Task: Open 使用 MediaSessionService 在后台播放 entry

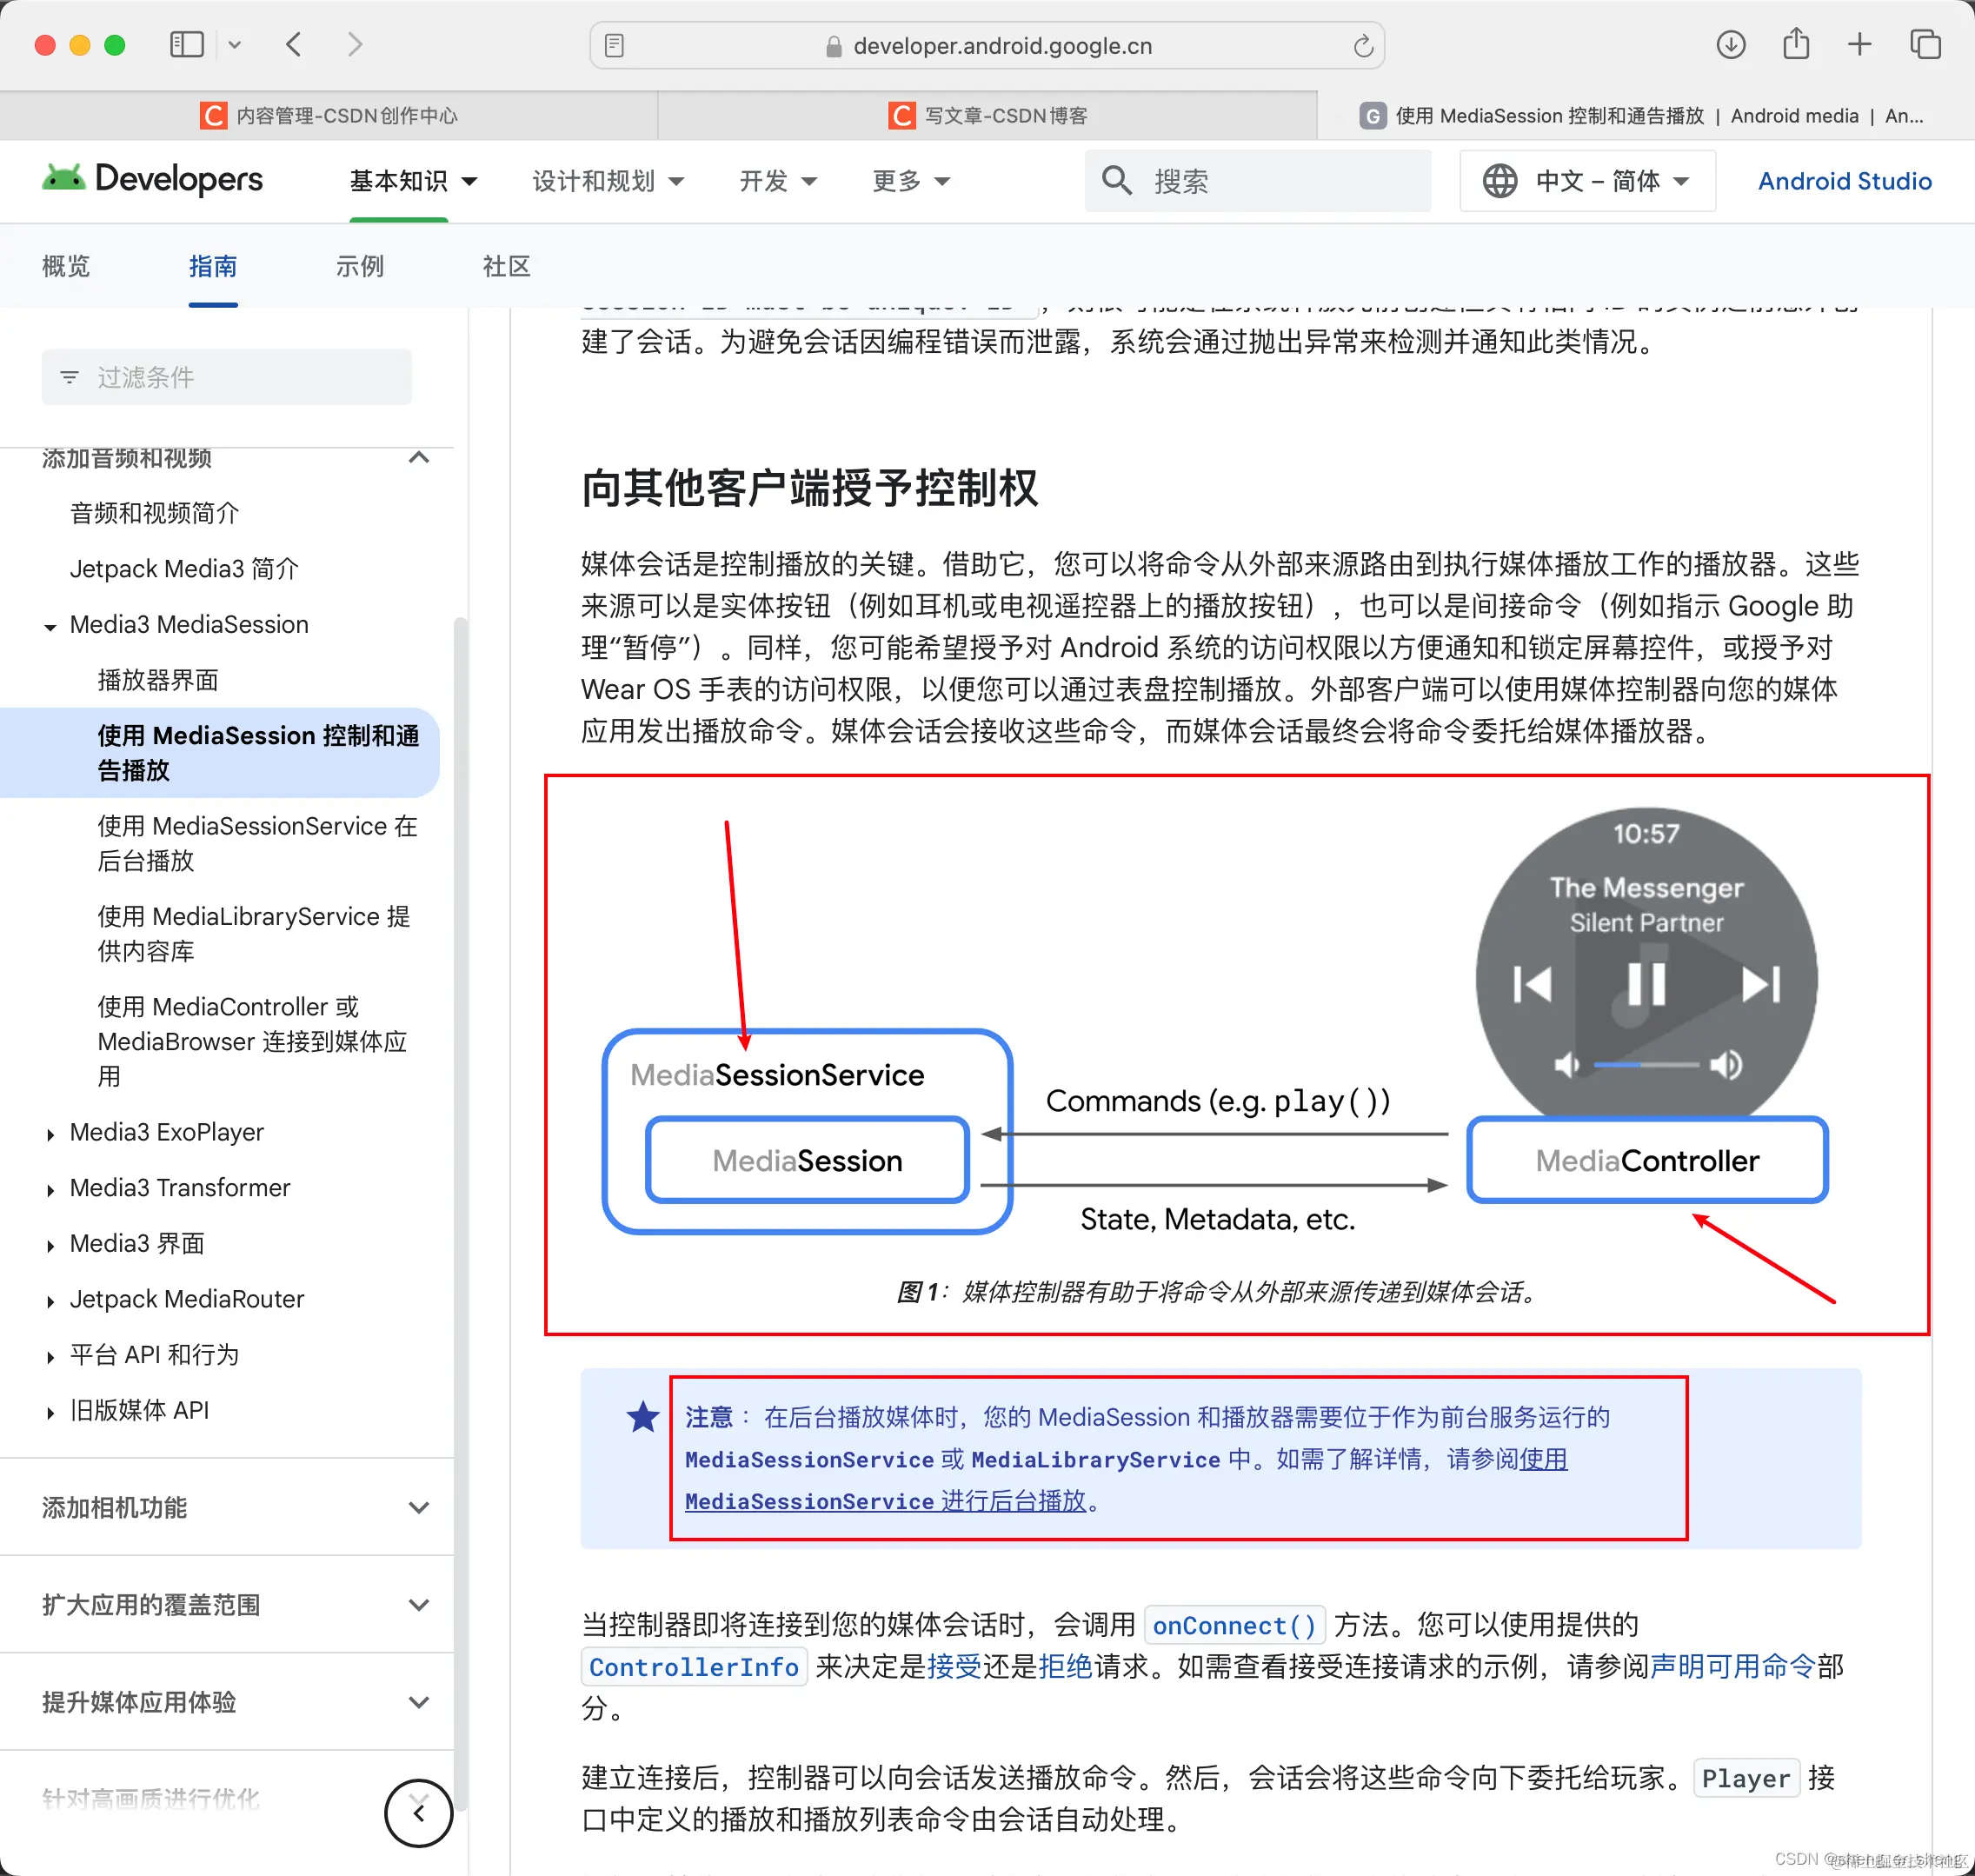Action: tap(258, 843)
